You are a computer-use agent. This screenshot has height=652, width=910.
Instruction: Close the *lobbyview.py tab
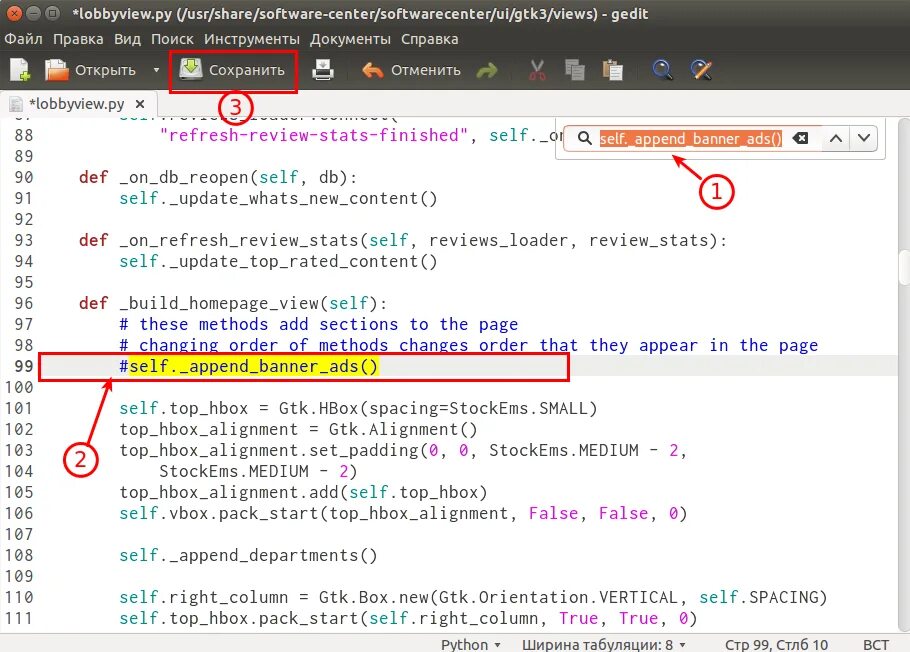[140, 104]
